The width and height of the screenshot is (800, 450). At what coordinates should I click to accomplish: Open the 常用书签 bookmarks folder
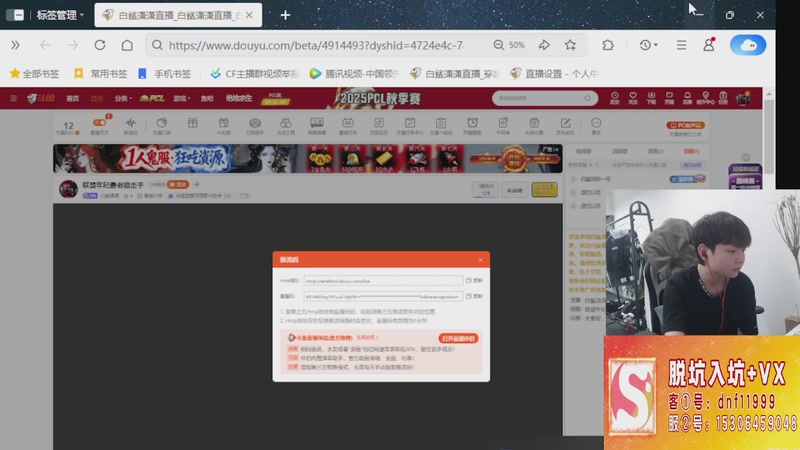click(x=101, y=74)
